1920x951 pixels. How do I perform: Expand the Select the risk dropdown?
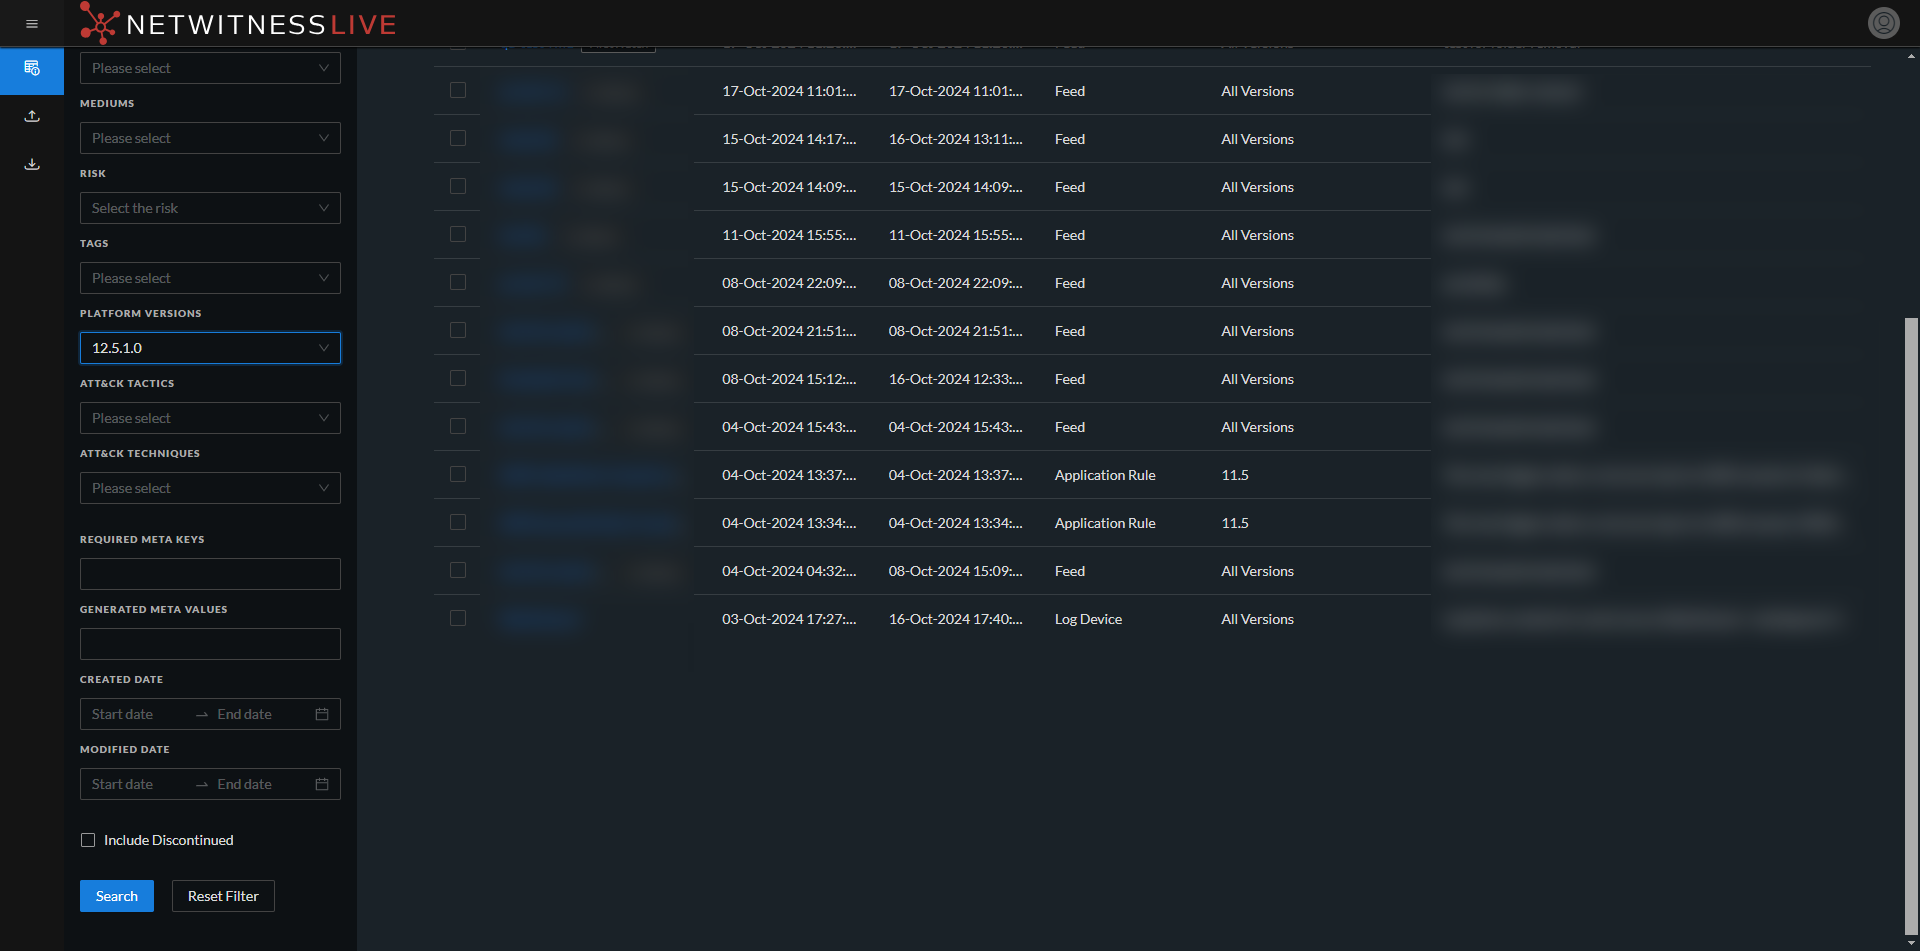(210, 207)
